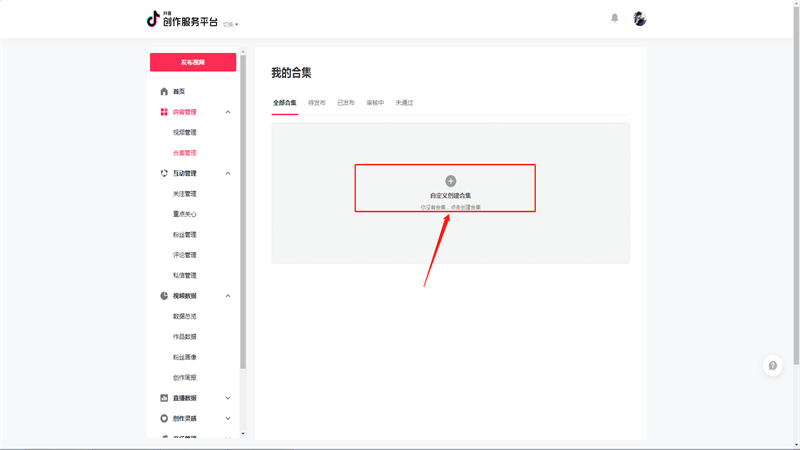Open 创作周报 in the sidebar
This screenshot has height=450, width=800.
tap(185, 378)
